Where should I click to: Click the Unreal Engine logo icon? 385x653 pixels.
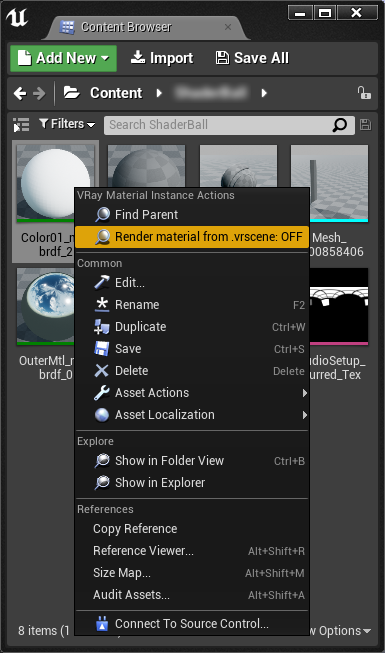click(17, 18)
